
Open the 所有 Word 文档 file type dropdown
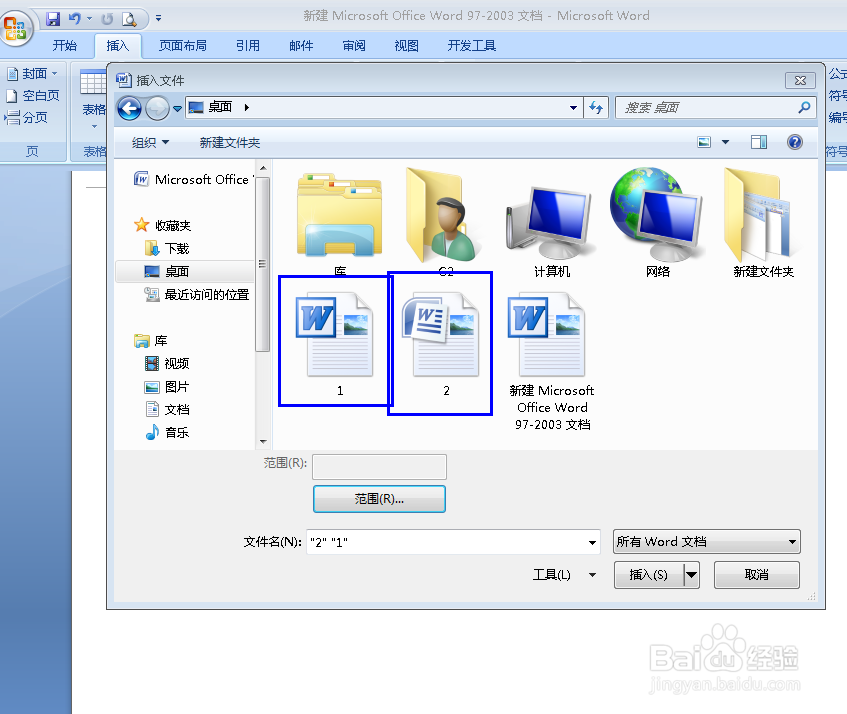(x=707, y=542)
